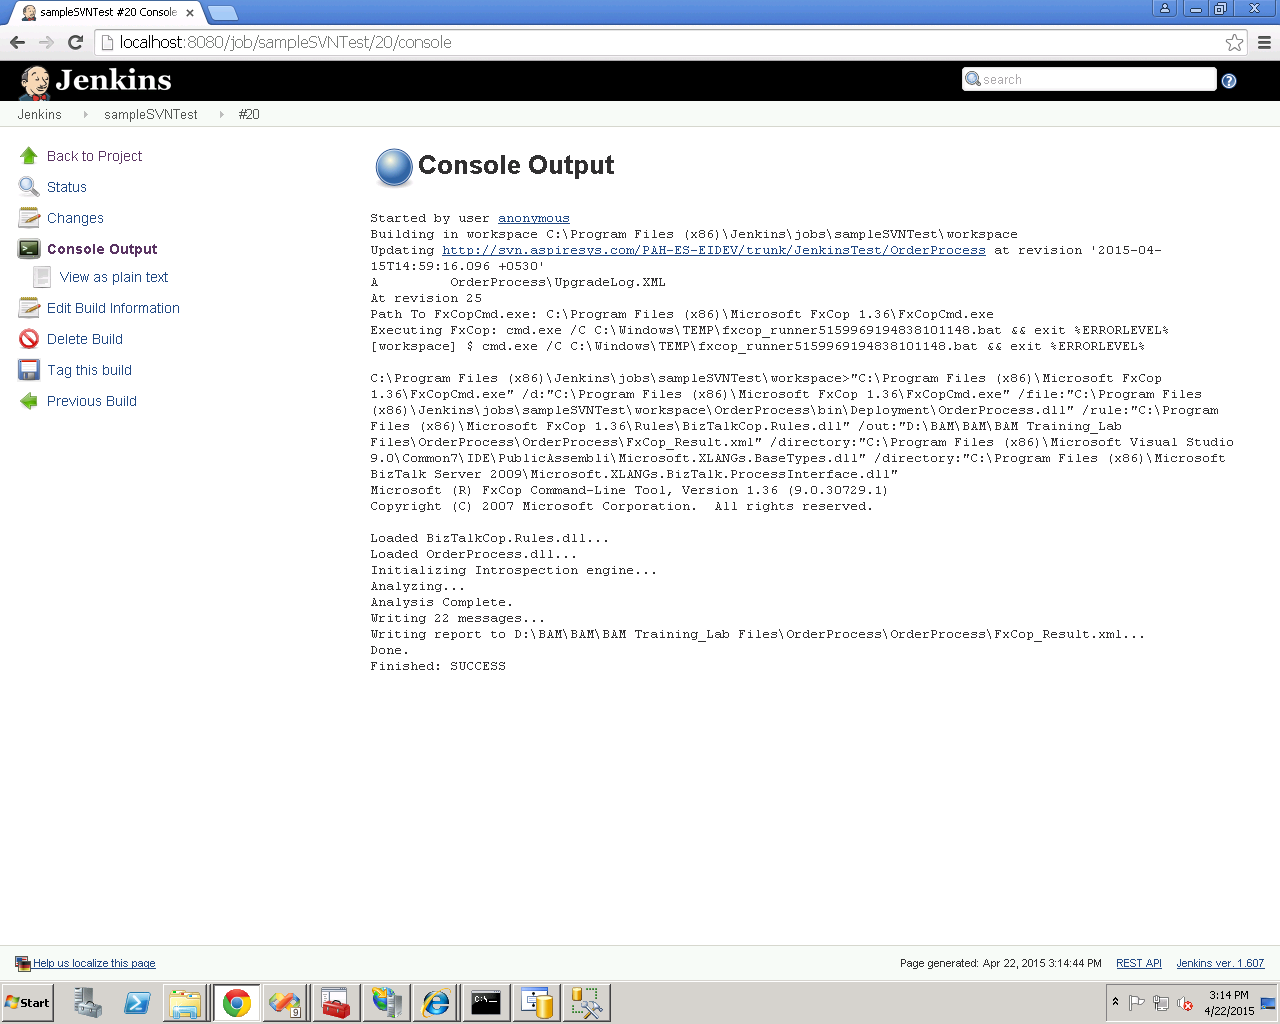This screenshot has height=1024, width=1280.
Task: Click the muted volume icon in the tray
Action: click(x=1185, y=1003)
